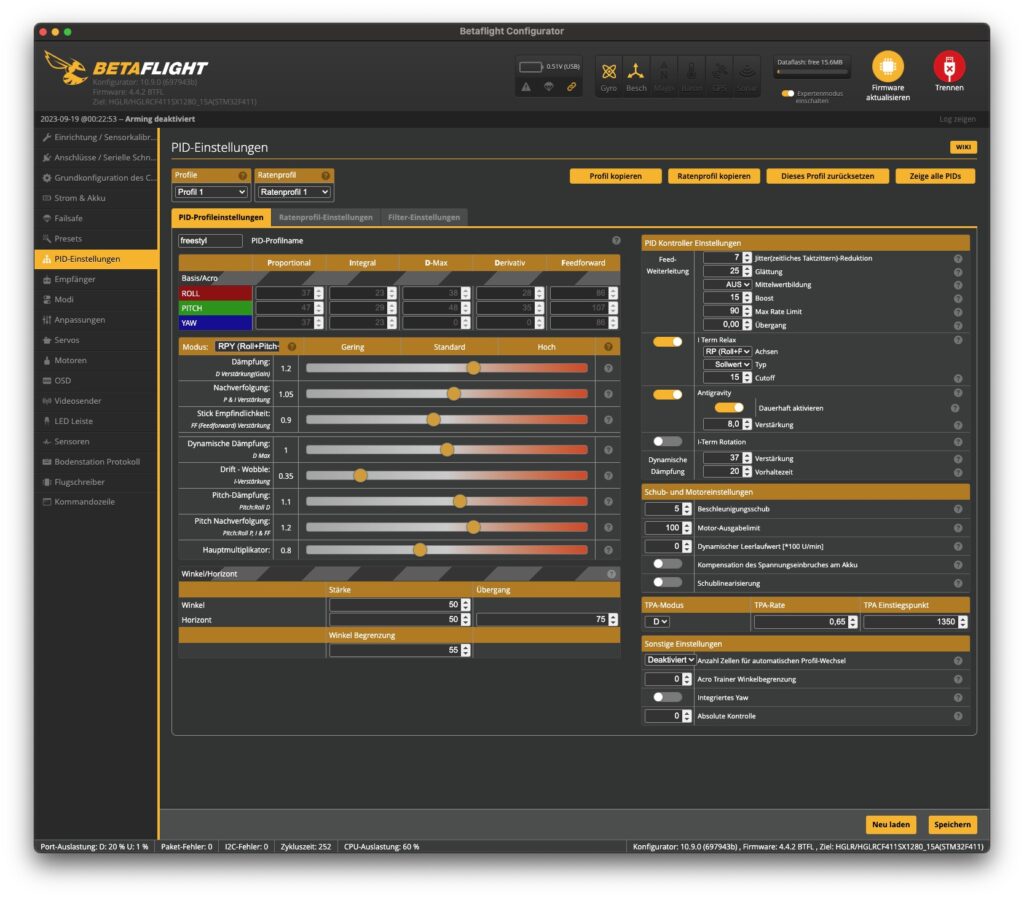Screen dimensions: 1024x898
Task: Open Motoren in the sidebar
Action: 70,360
